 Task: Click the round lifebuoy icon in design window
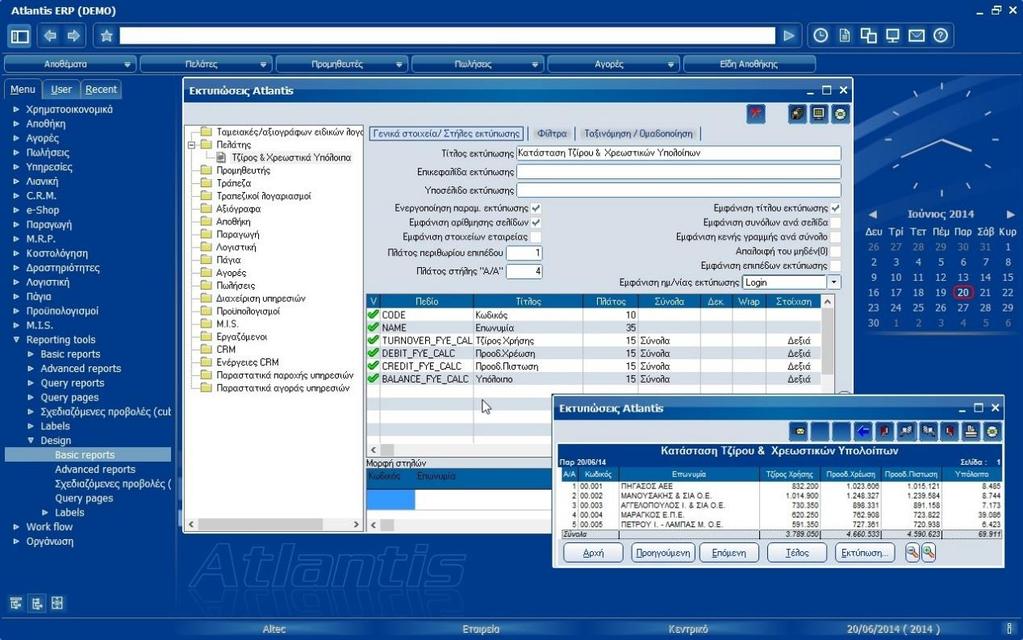pos(840,114)
